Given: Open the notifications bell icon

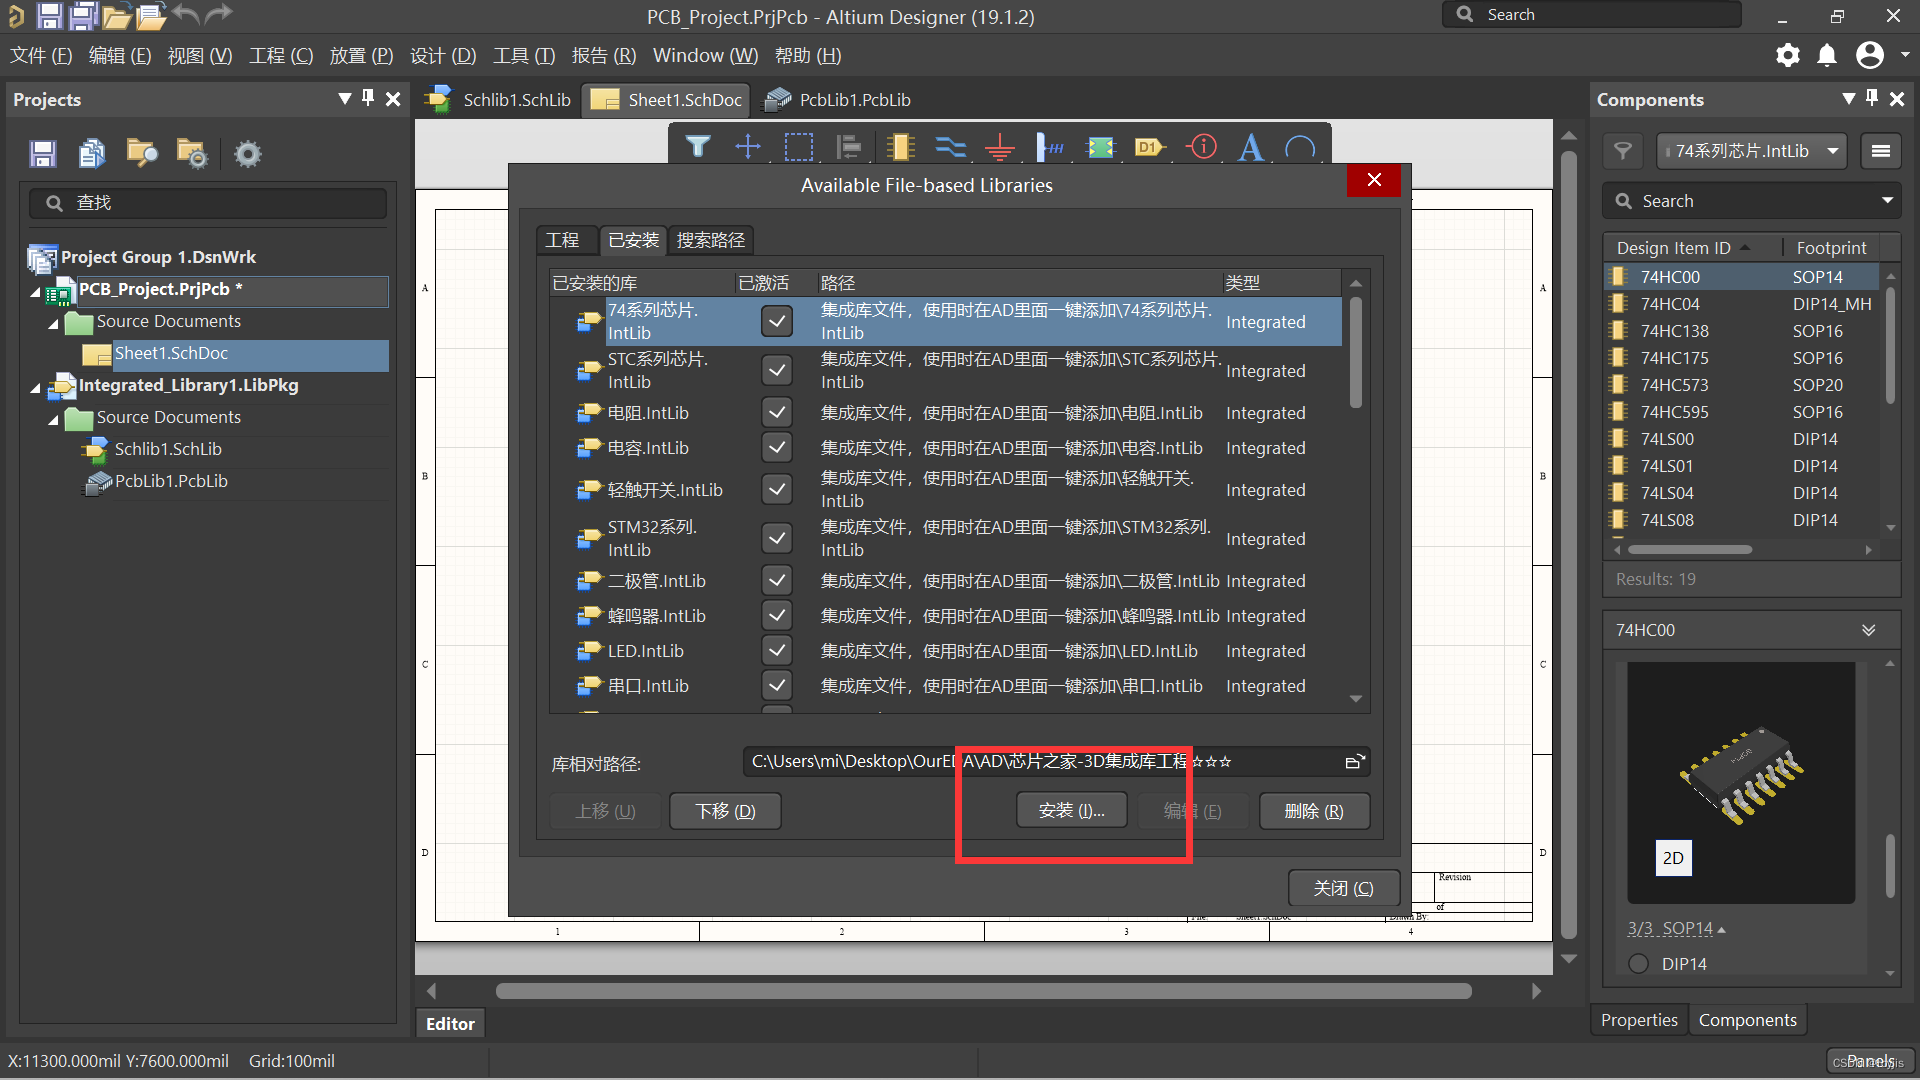Looking at the screenshot, I should pos(1827,55).
